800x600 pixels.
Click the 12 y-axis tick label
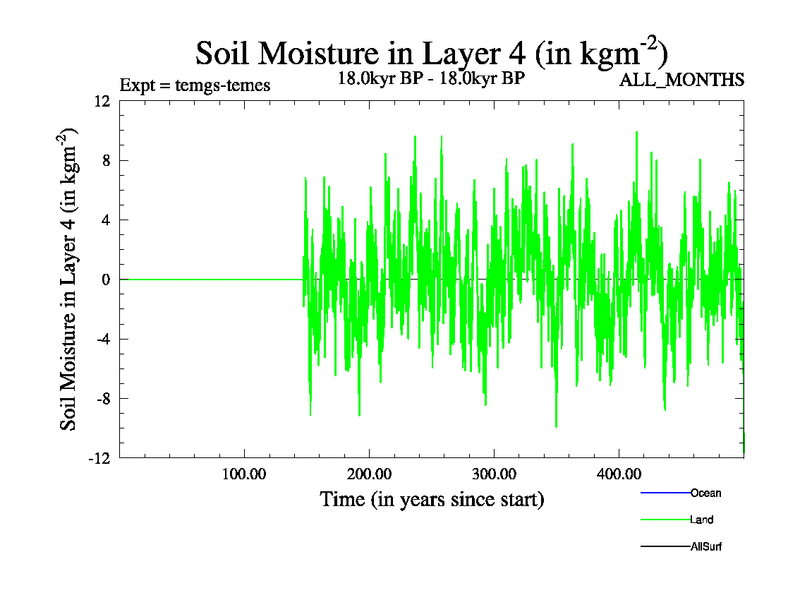click(101, 101)
